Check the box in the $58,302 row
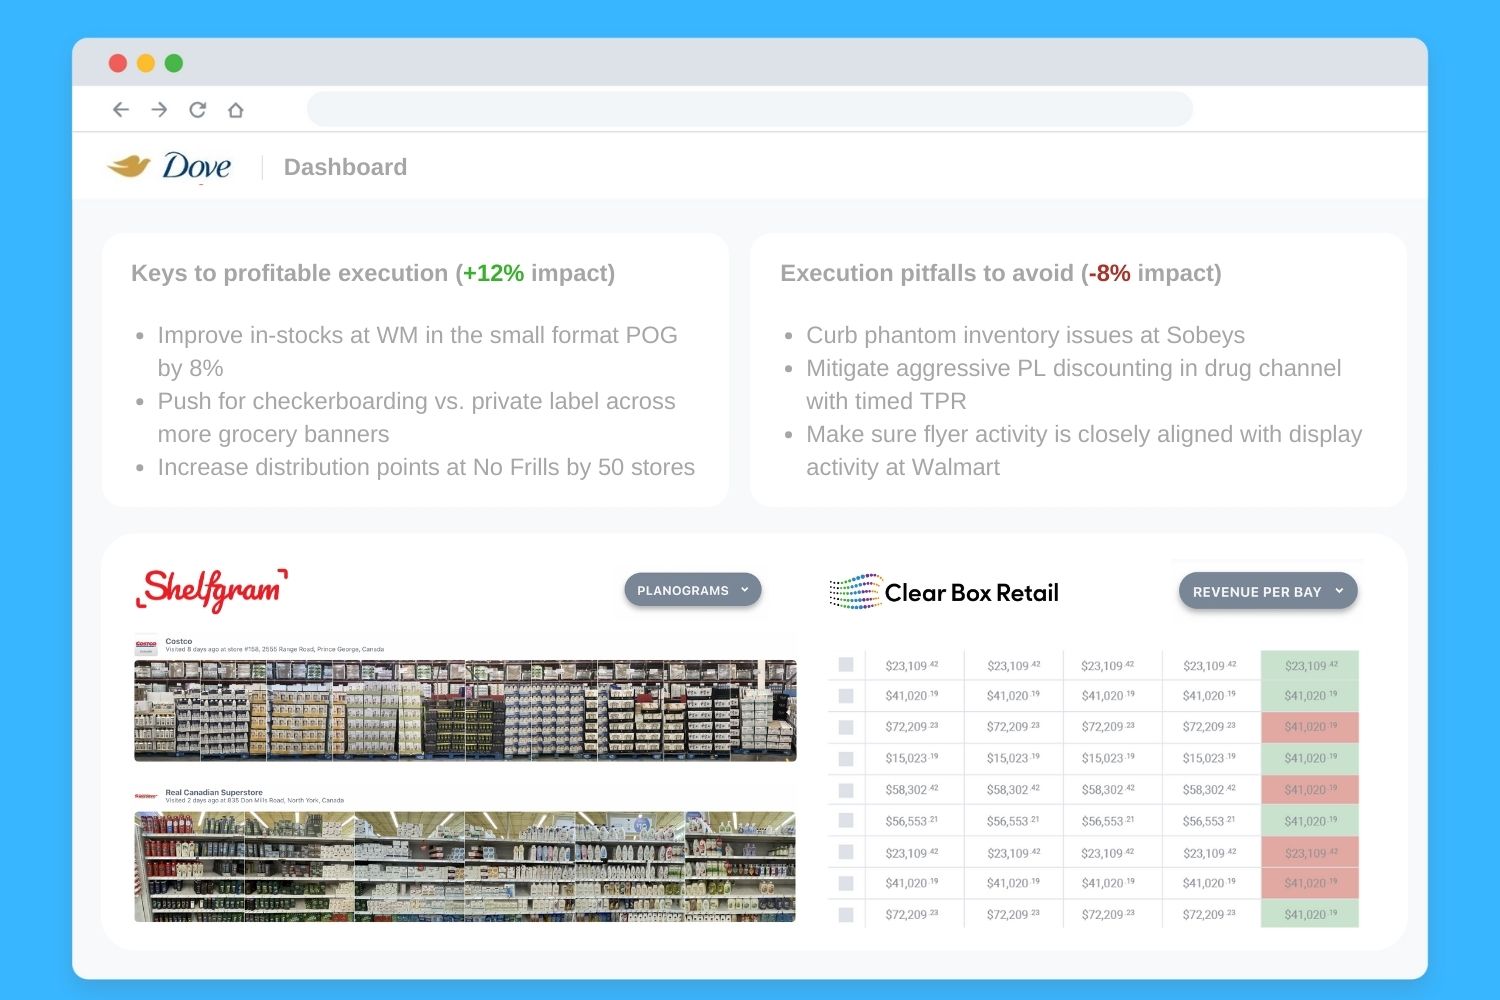This screenshot has width=1500, height=1000. (x=846, y=790)
